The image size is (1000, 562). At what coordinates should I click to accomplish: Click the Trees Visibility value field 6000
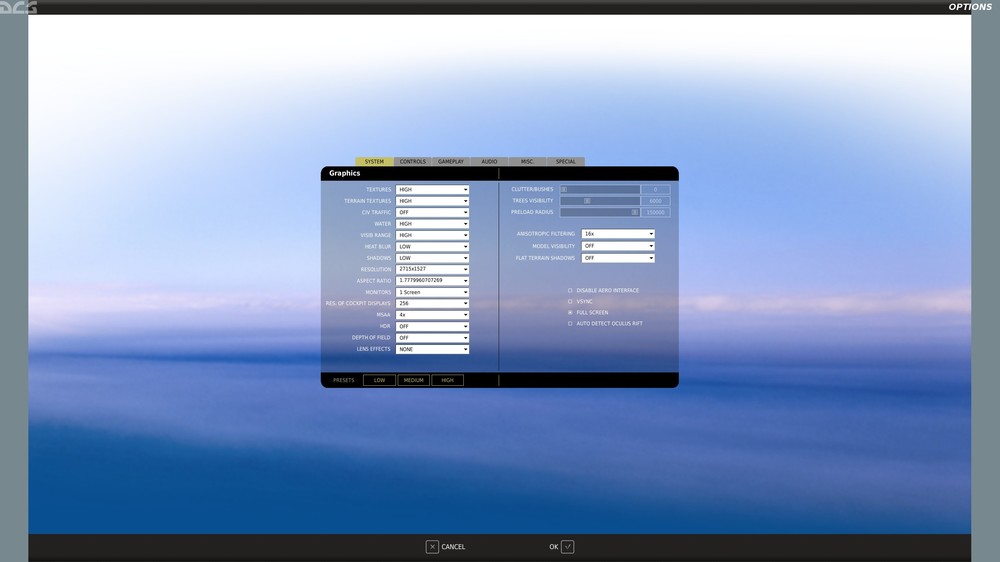tap(656, 201)
